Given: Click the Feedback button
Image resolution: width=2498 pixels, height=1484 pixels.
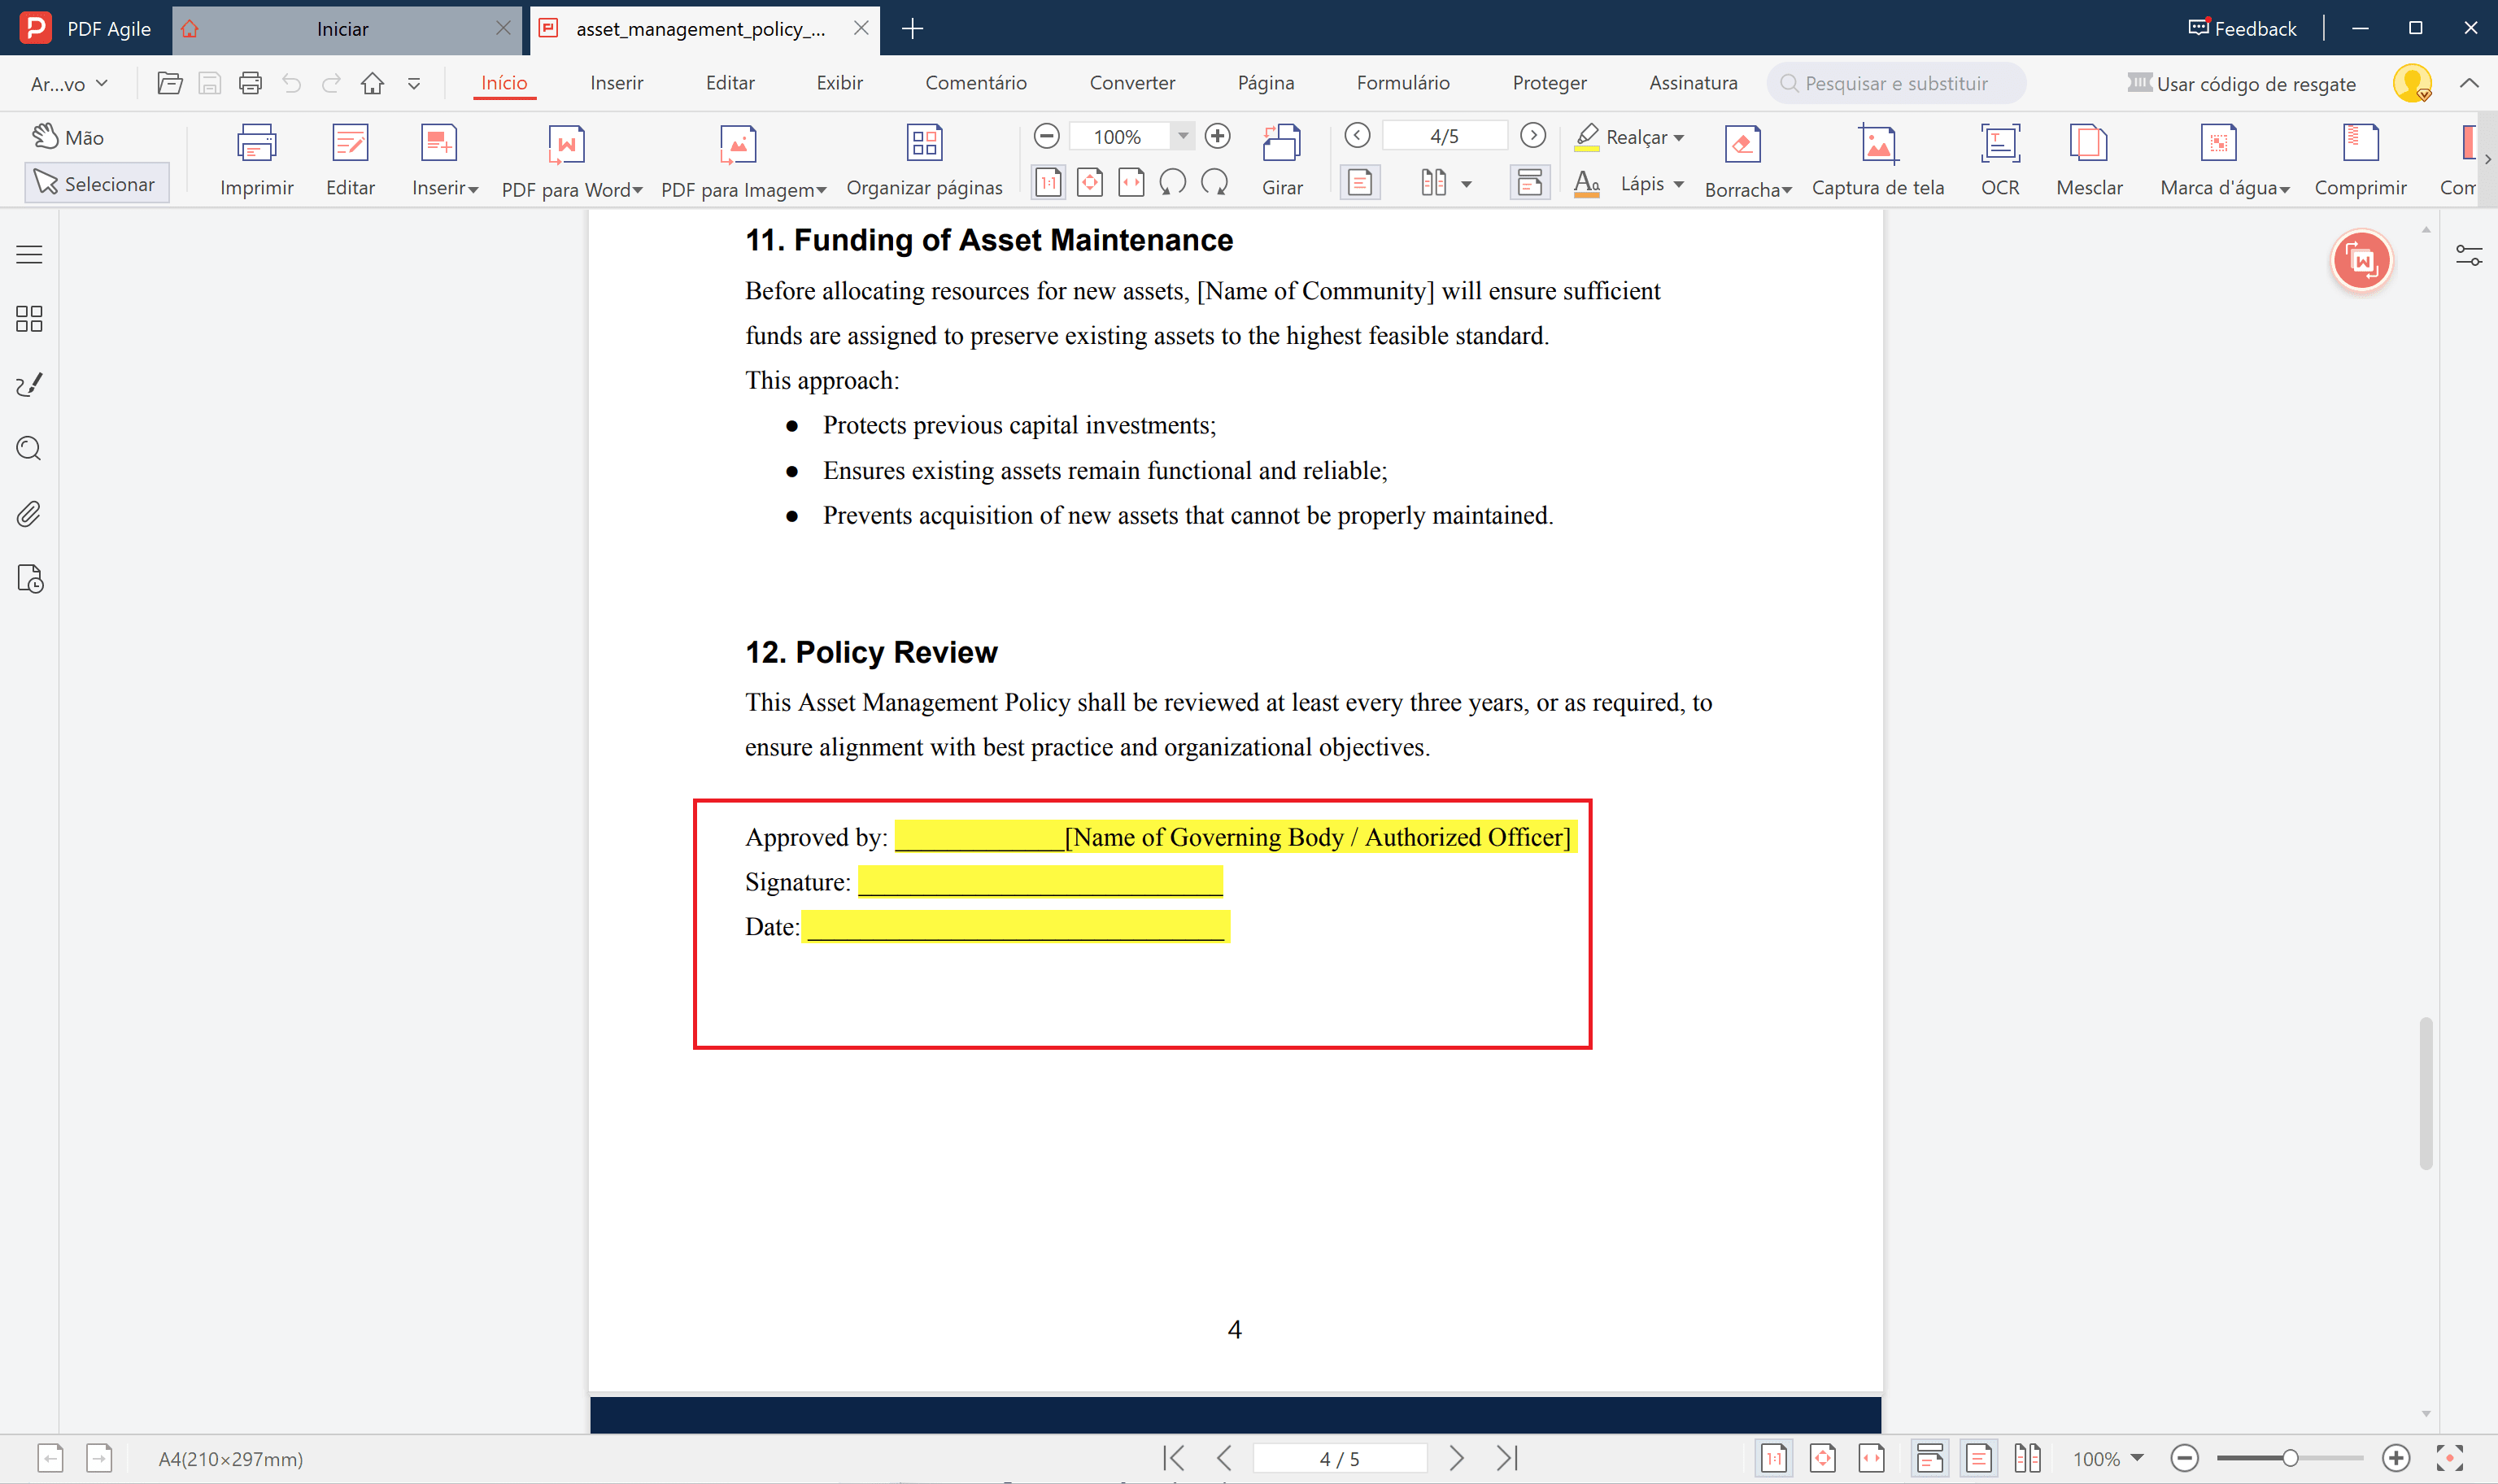Looking at the screenshot, I should (2242, 29).
